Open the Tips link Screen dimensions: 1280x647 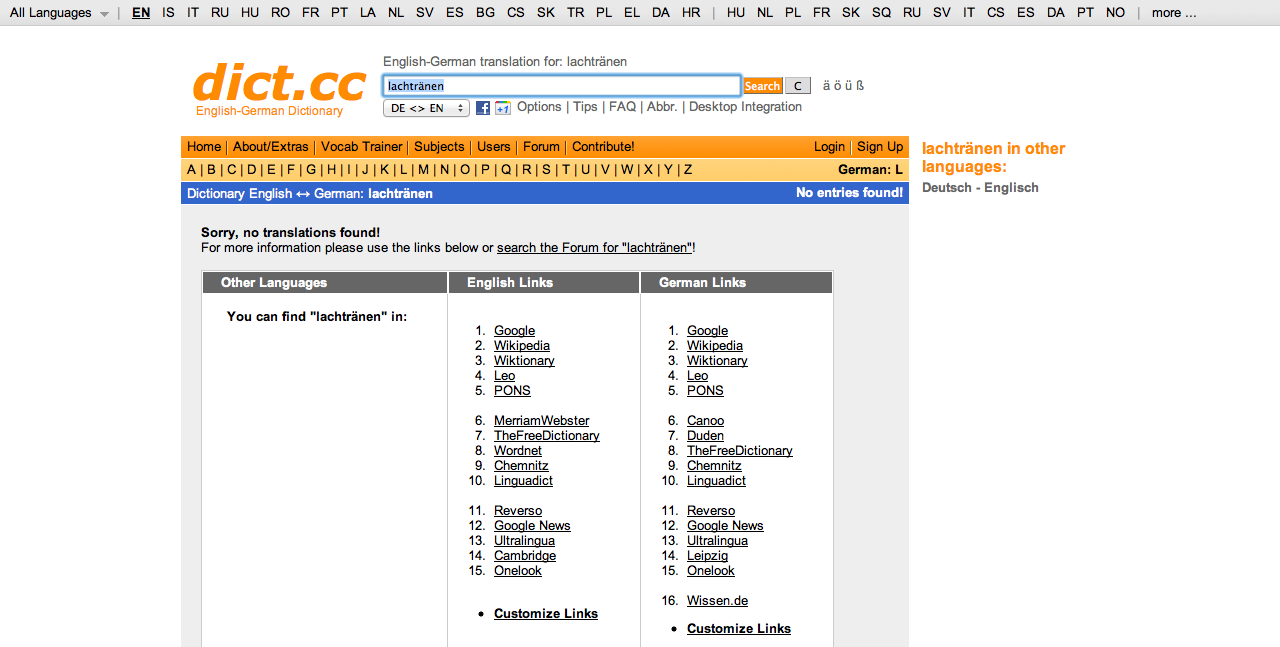pyautogui.click(x=585, y=107)
